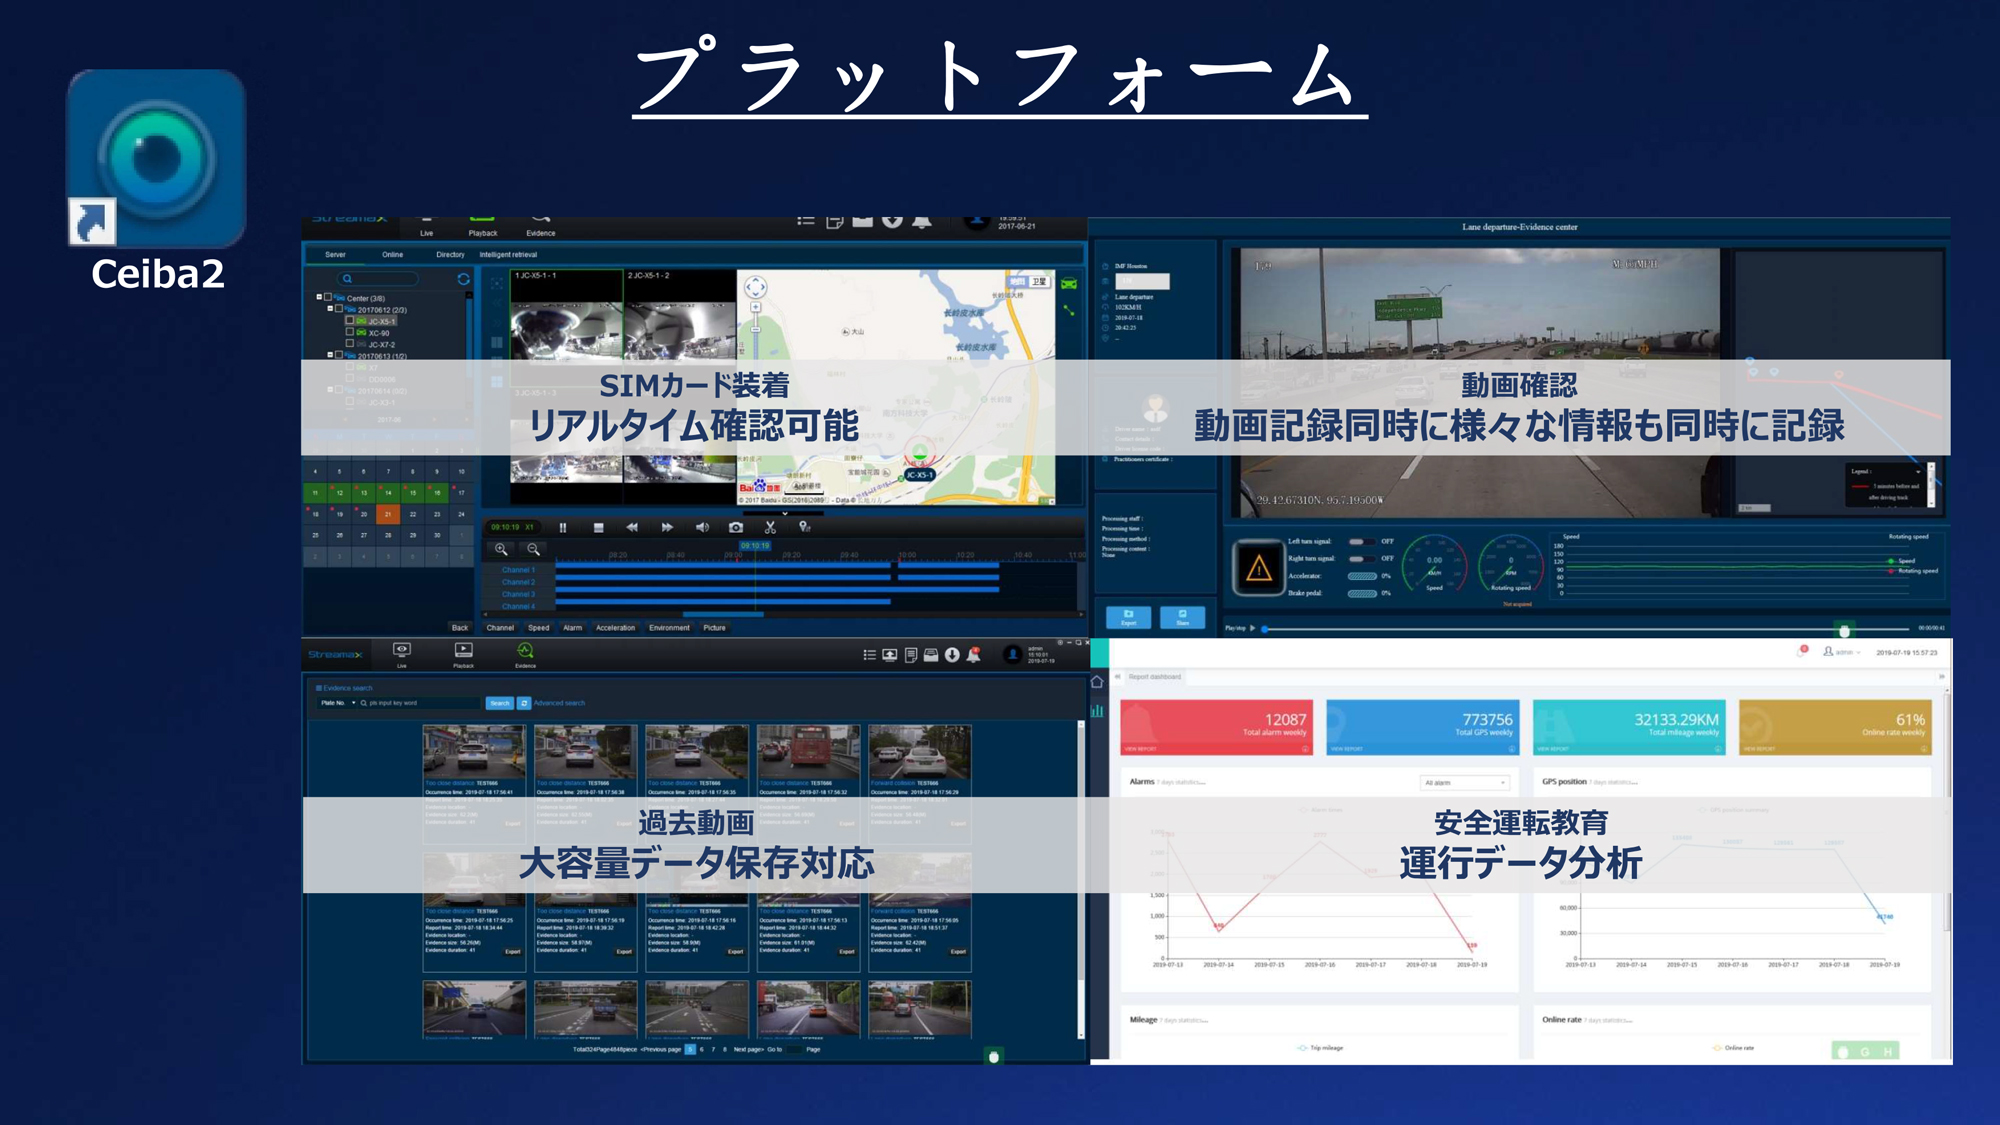The height and width of the screenshot is (1125, 2000).
Task: Select the Speed tab below timeline
Action: tap(538, 628)
